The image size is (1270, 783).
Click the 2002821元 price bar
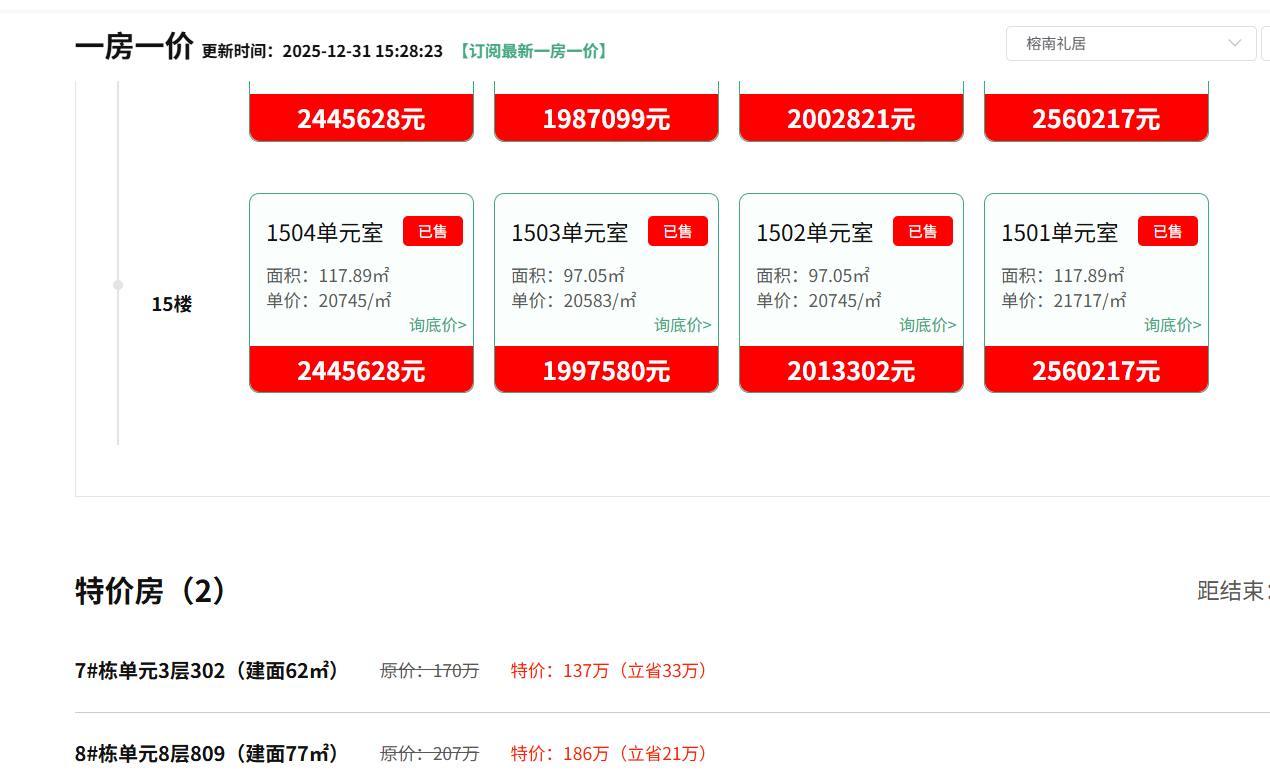tap(851, 119)
